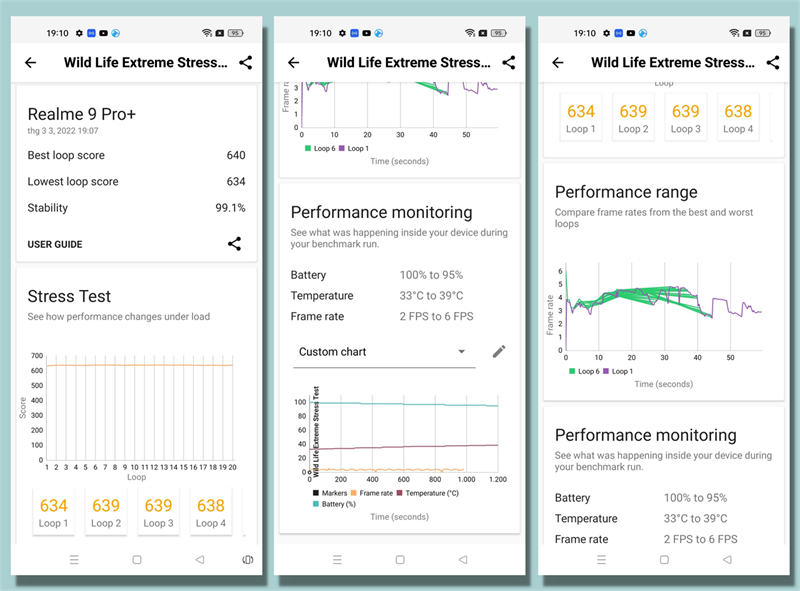Screen dimensions: 800x591
Task: Click Frame rate 2 FPS to 6 FPS, middle phone
Action: point(382,316)
